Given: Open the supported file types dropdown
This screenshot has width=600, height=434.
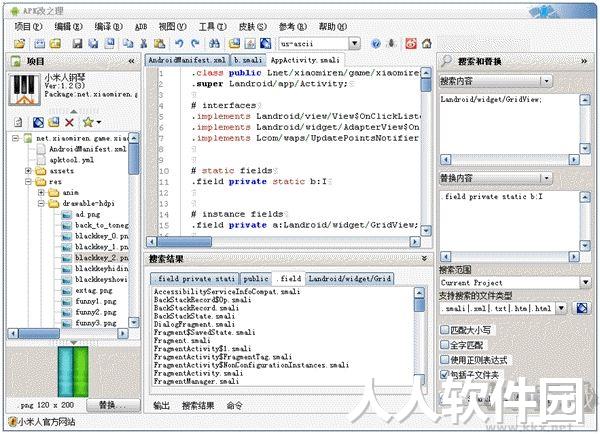Looking at the screenshot, I should 561,308.
